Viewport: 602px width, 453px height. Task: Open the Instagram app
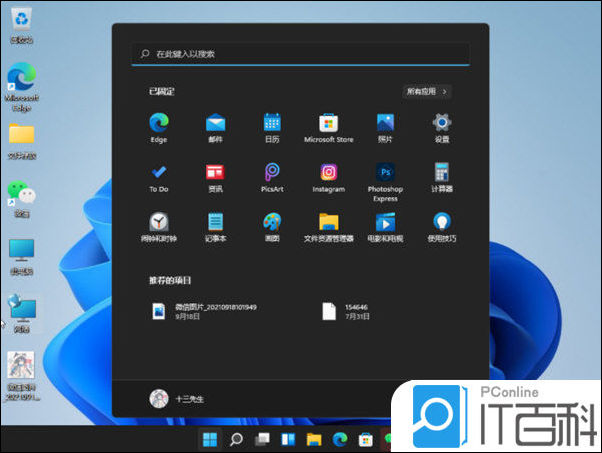point(329,178)
